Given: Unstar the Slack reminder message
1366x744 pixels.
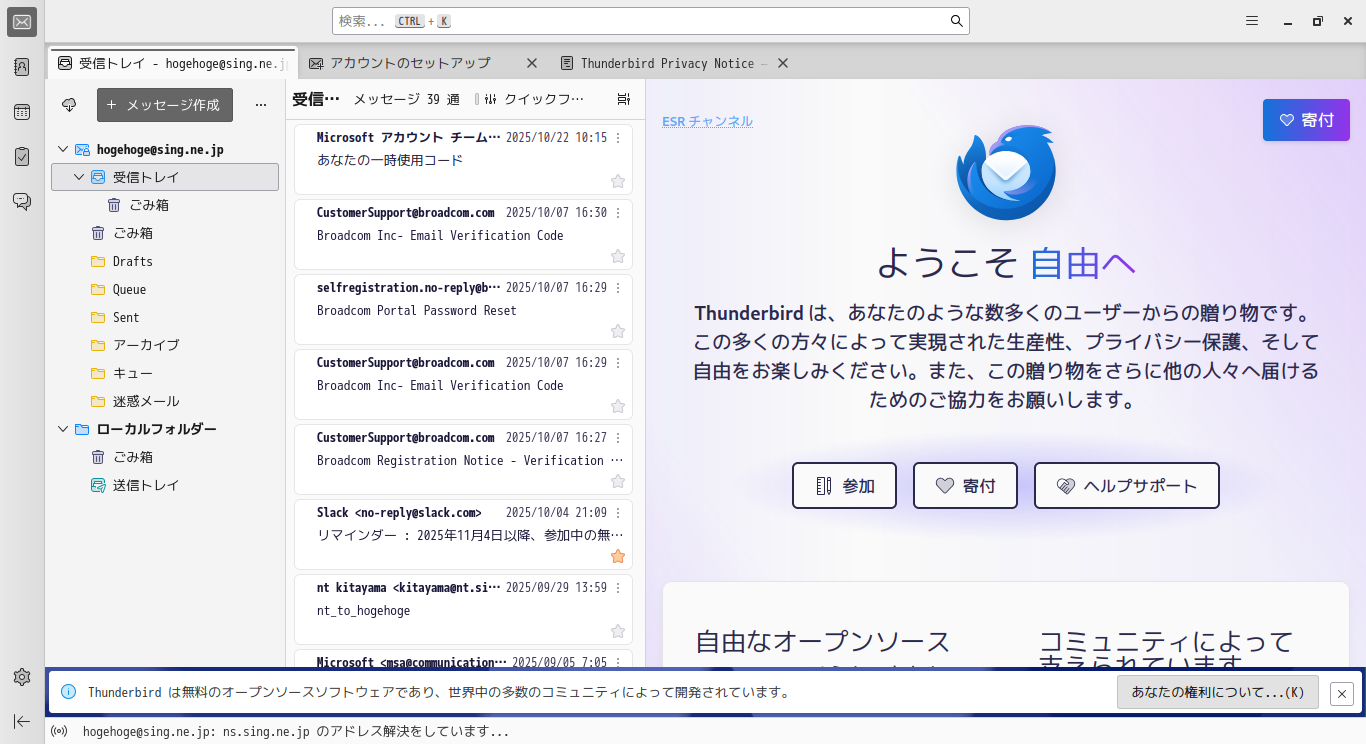Looking at the screenshot, I should pyautogui.click(x=618, y=556).
